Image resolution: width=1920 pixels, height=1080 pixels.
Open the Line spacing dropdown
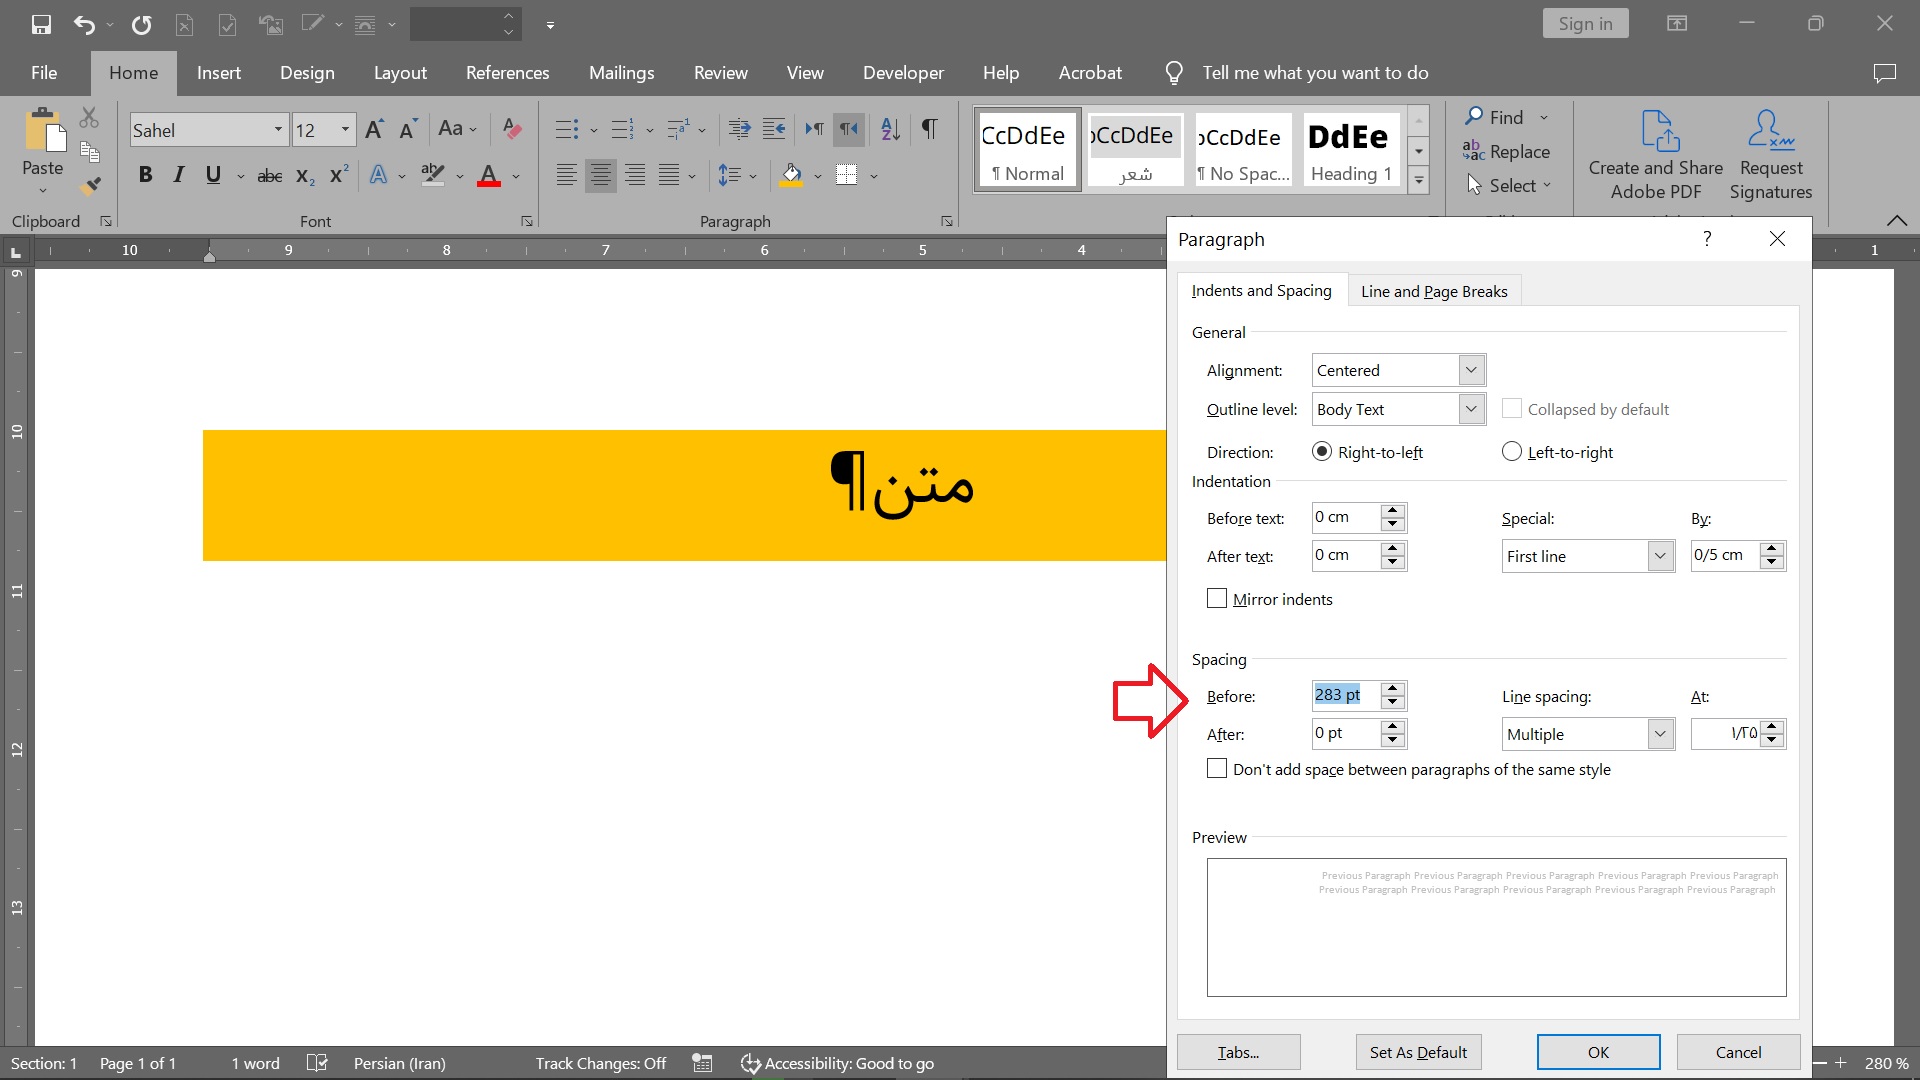tap(1660, 734)
